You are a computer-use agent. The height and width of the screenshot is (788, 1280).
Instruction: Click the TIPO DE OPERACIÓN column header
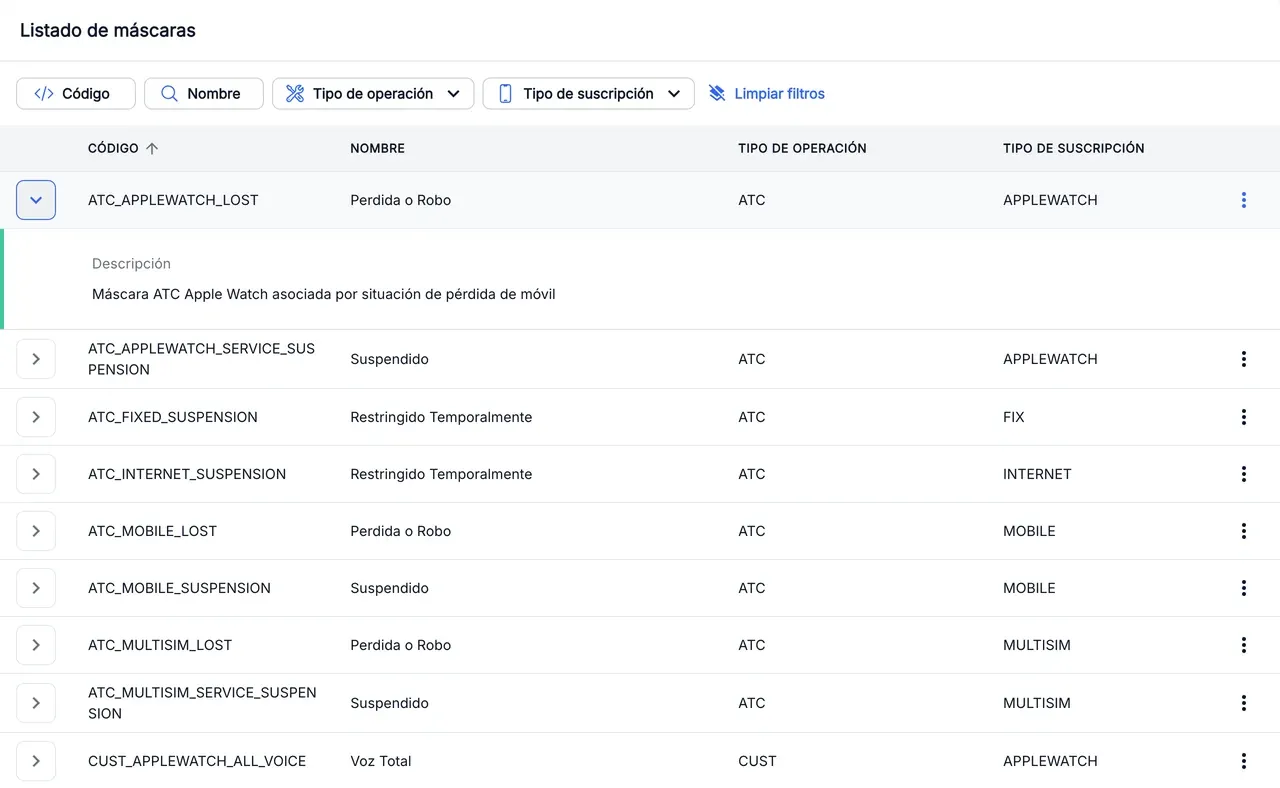(x=802, y=148)
